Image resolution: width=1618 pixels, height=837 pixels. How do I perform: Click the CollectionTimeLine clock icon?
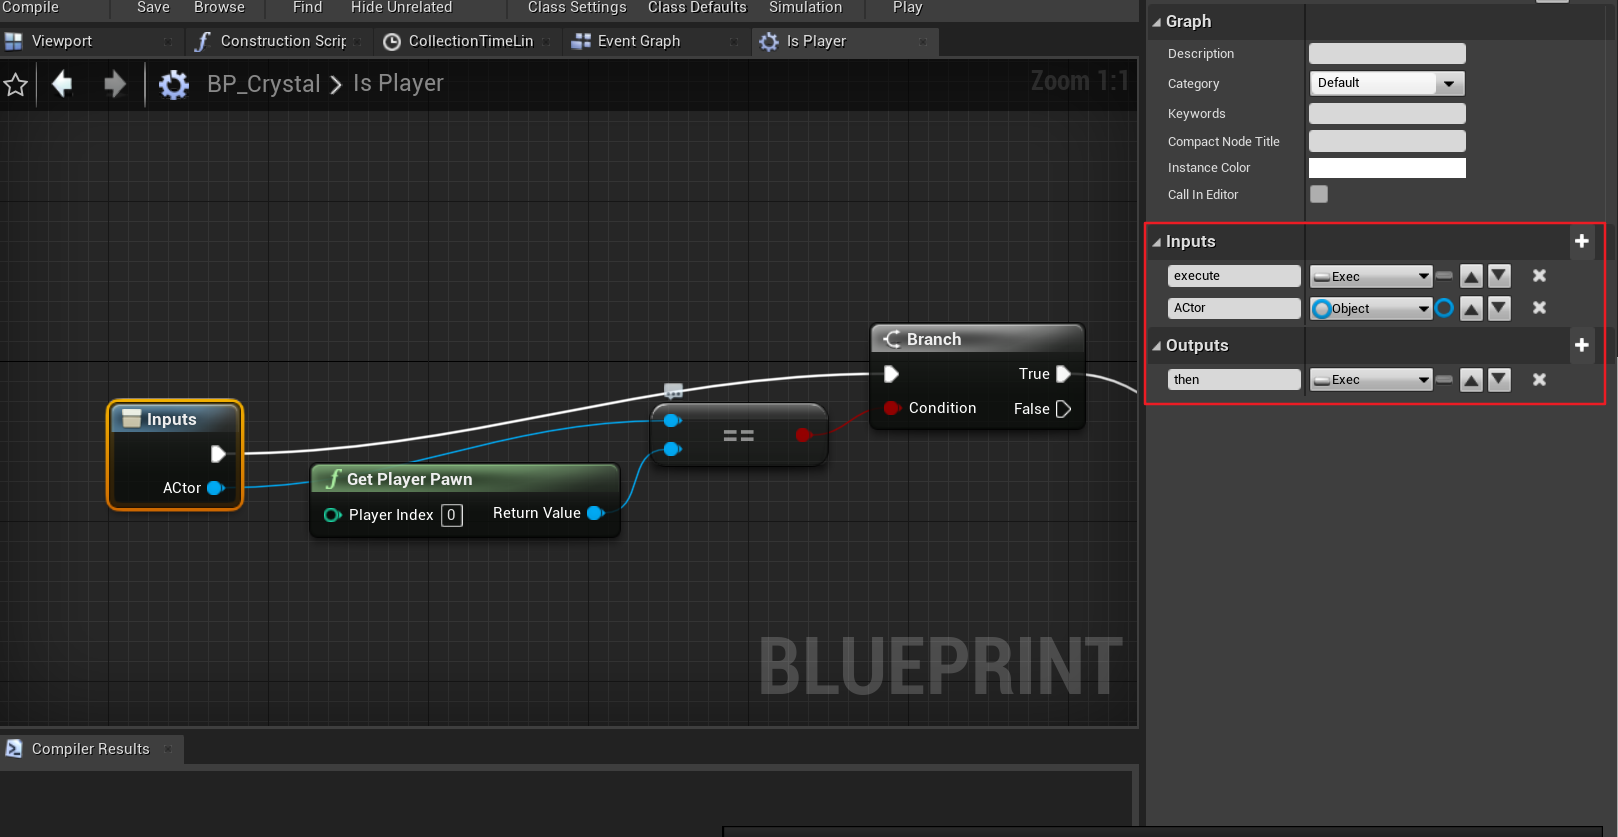(392, 41)
